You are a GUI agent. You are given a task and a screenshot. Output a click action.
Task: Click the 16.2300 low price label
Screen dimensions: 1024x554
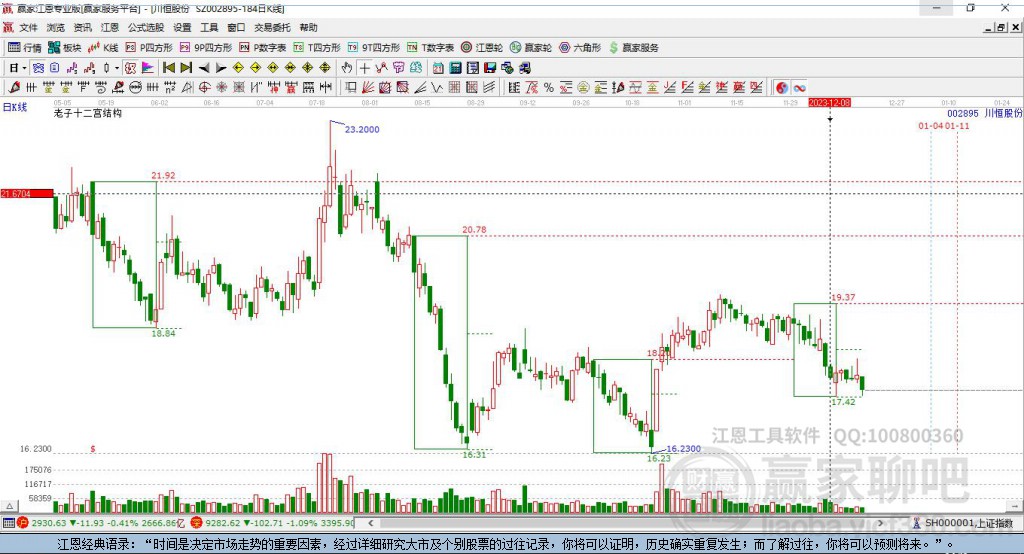click(683, 449)
